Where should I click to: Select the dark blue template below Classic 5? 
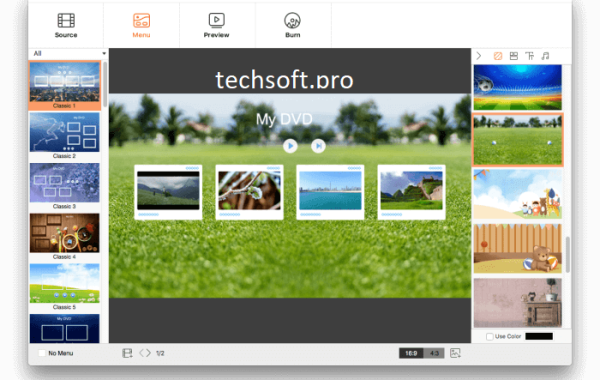(x=65, y=328)
